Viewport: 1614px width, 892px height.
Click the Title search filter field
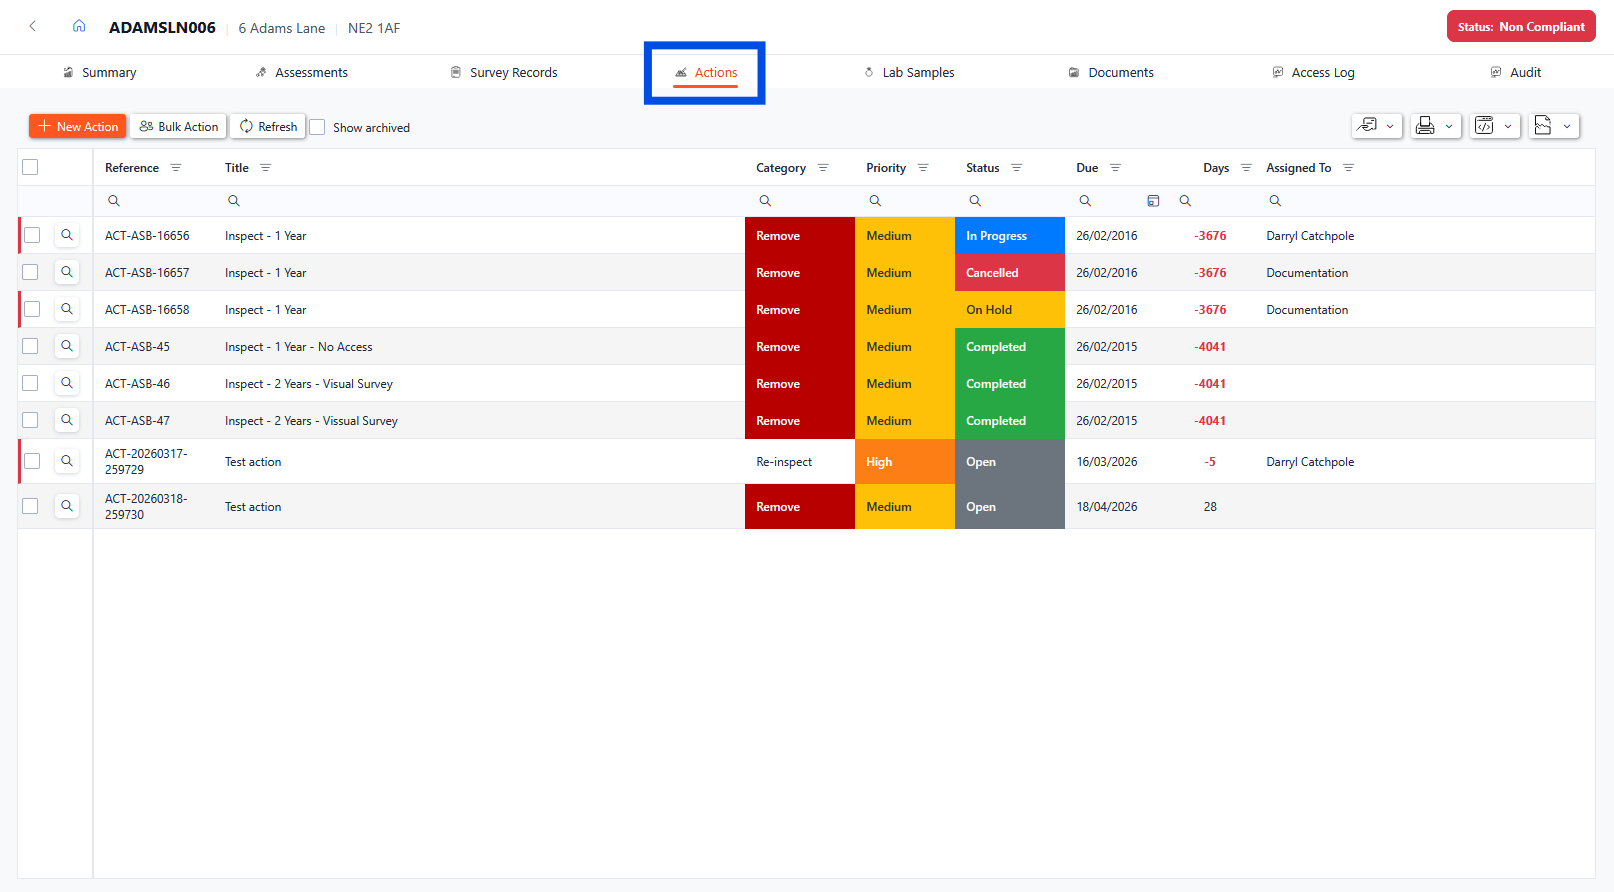(480, 201)
